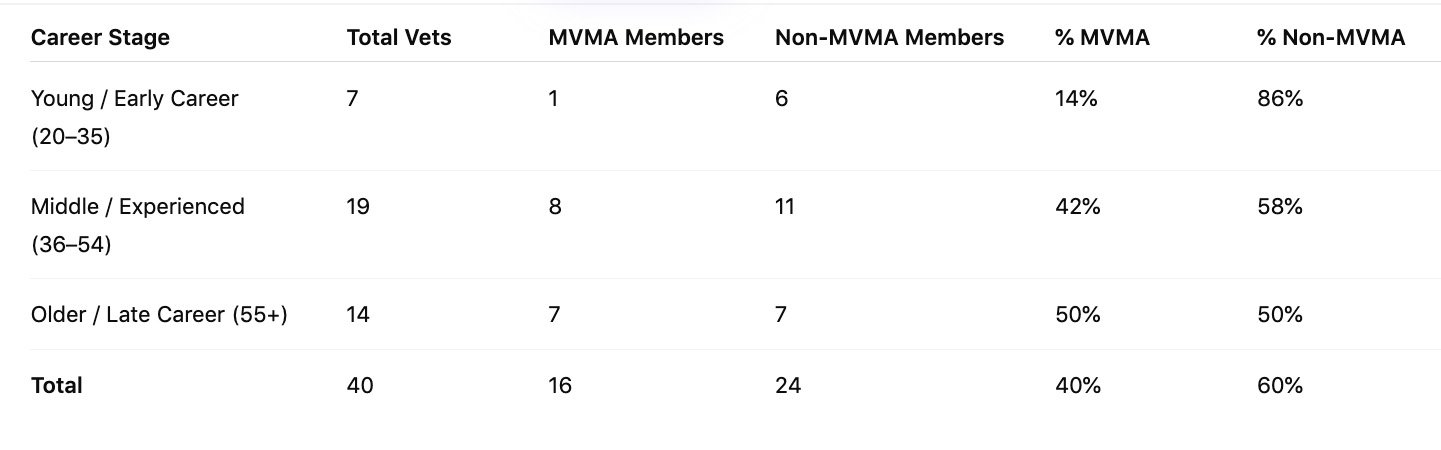Select the 14% MVMA percentage cell

click(1077, 99)
